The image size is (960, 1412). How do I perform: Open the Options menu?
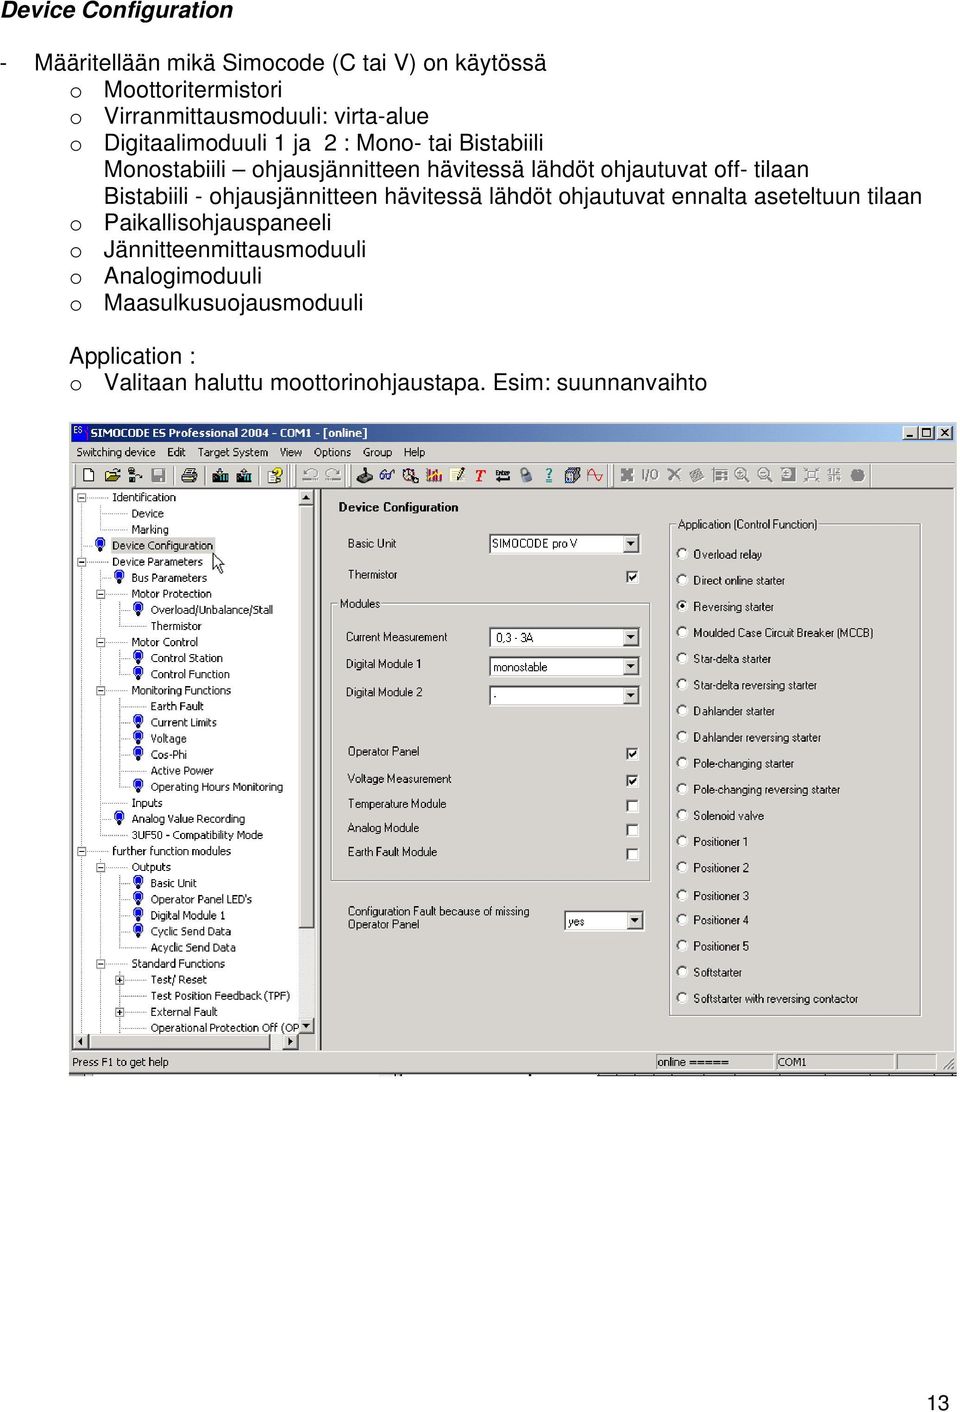pos(332,452)
